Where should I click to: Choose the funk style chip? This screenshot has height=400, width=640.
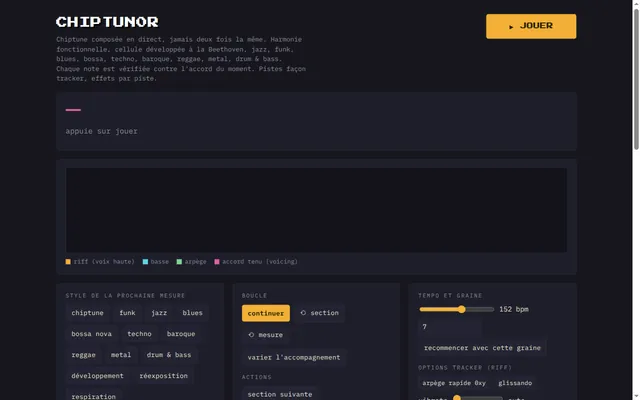pyautogui.click(x=127, y=313)
